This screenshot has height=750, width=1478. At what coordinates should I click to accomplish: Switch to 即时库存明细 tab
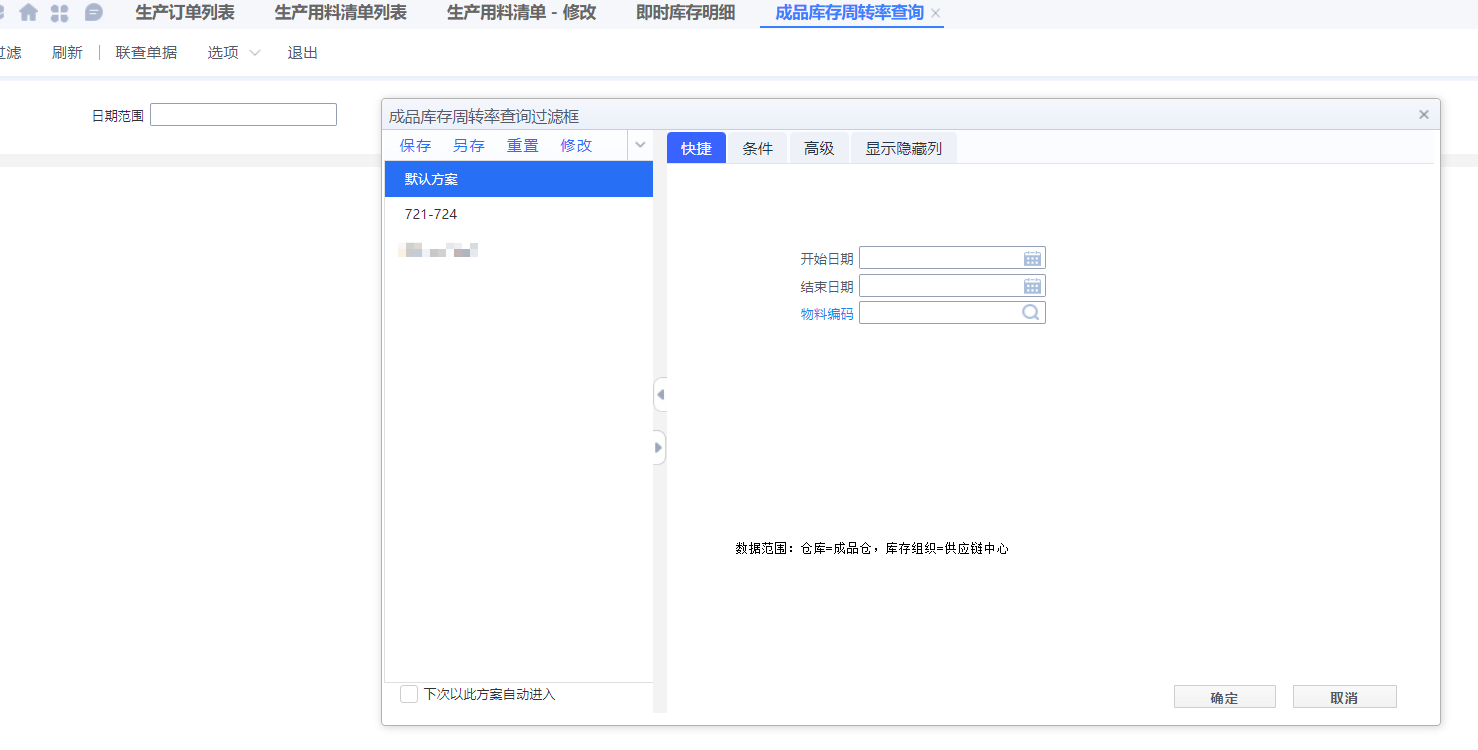click(x=686, y=13)
